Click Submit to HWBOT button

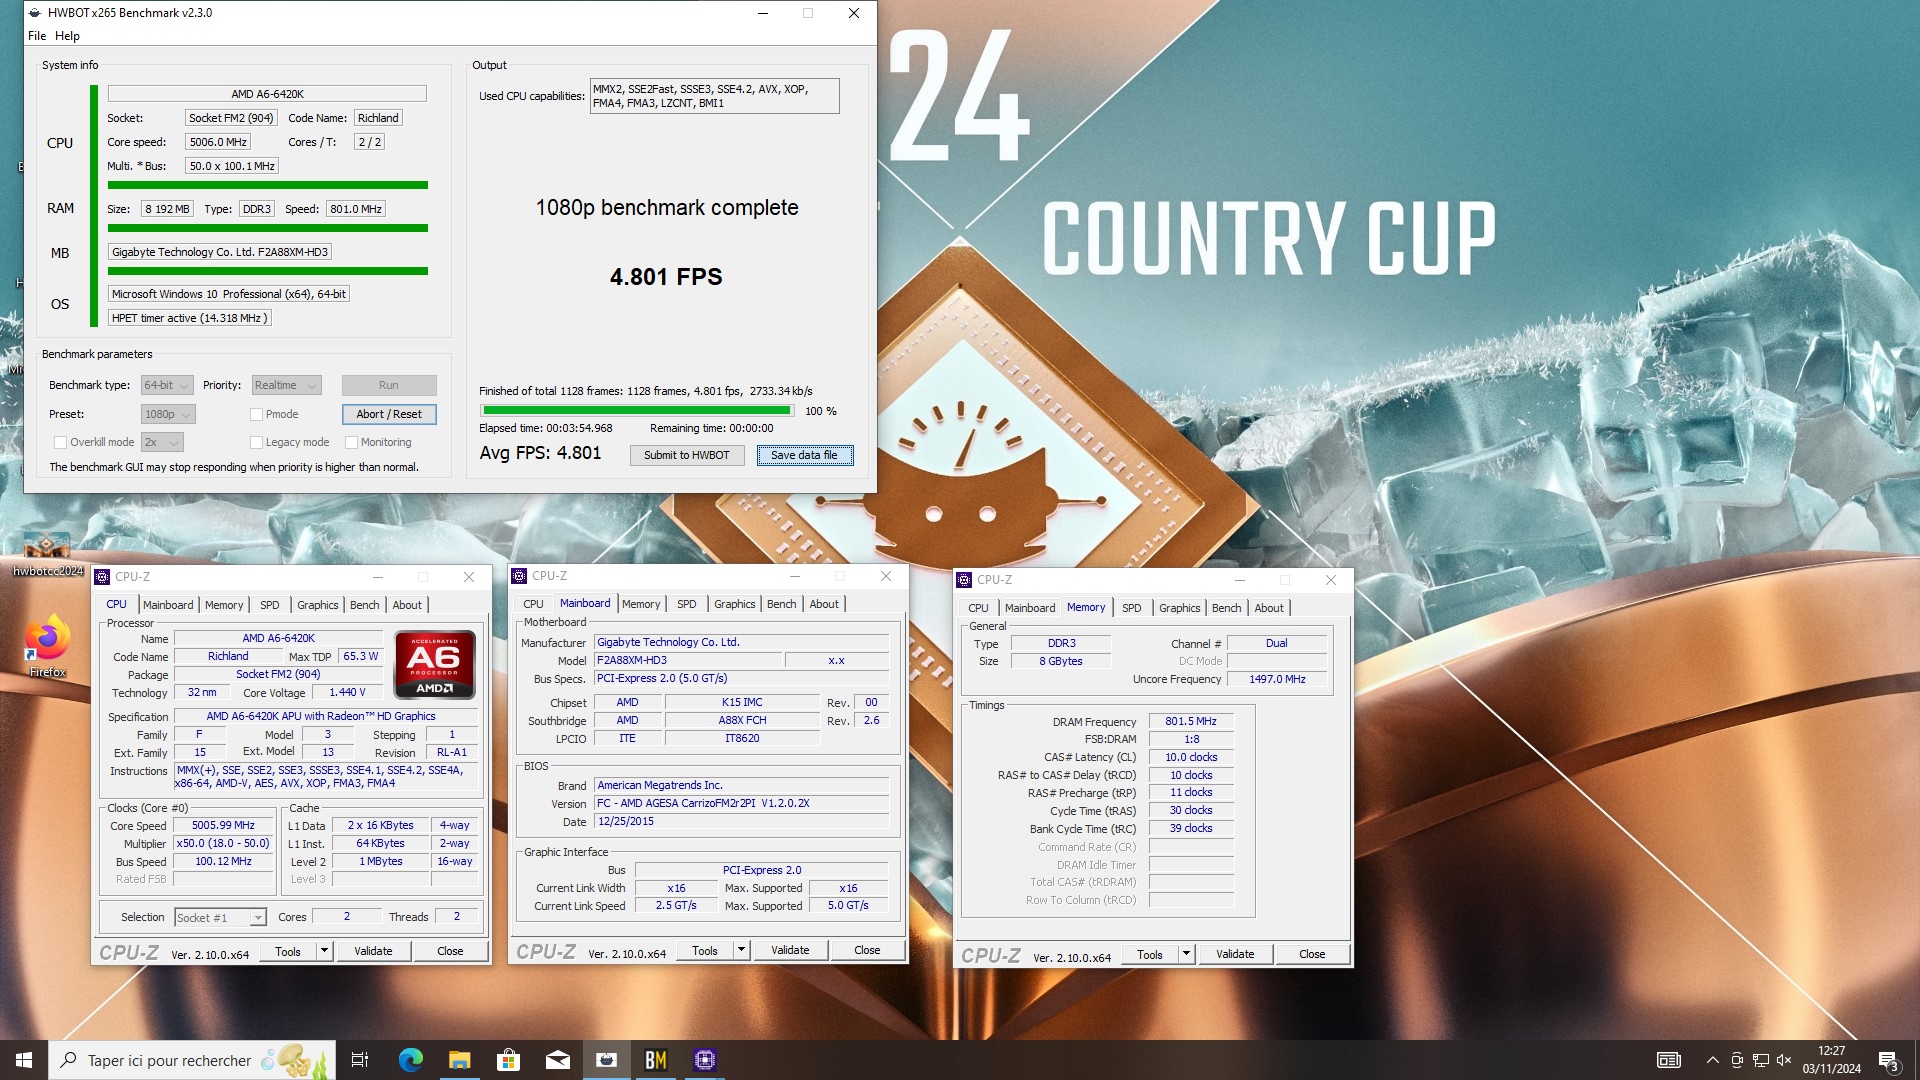687,455
